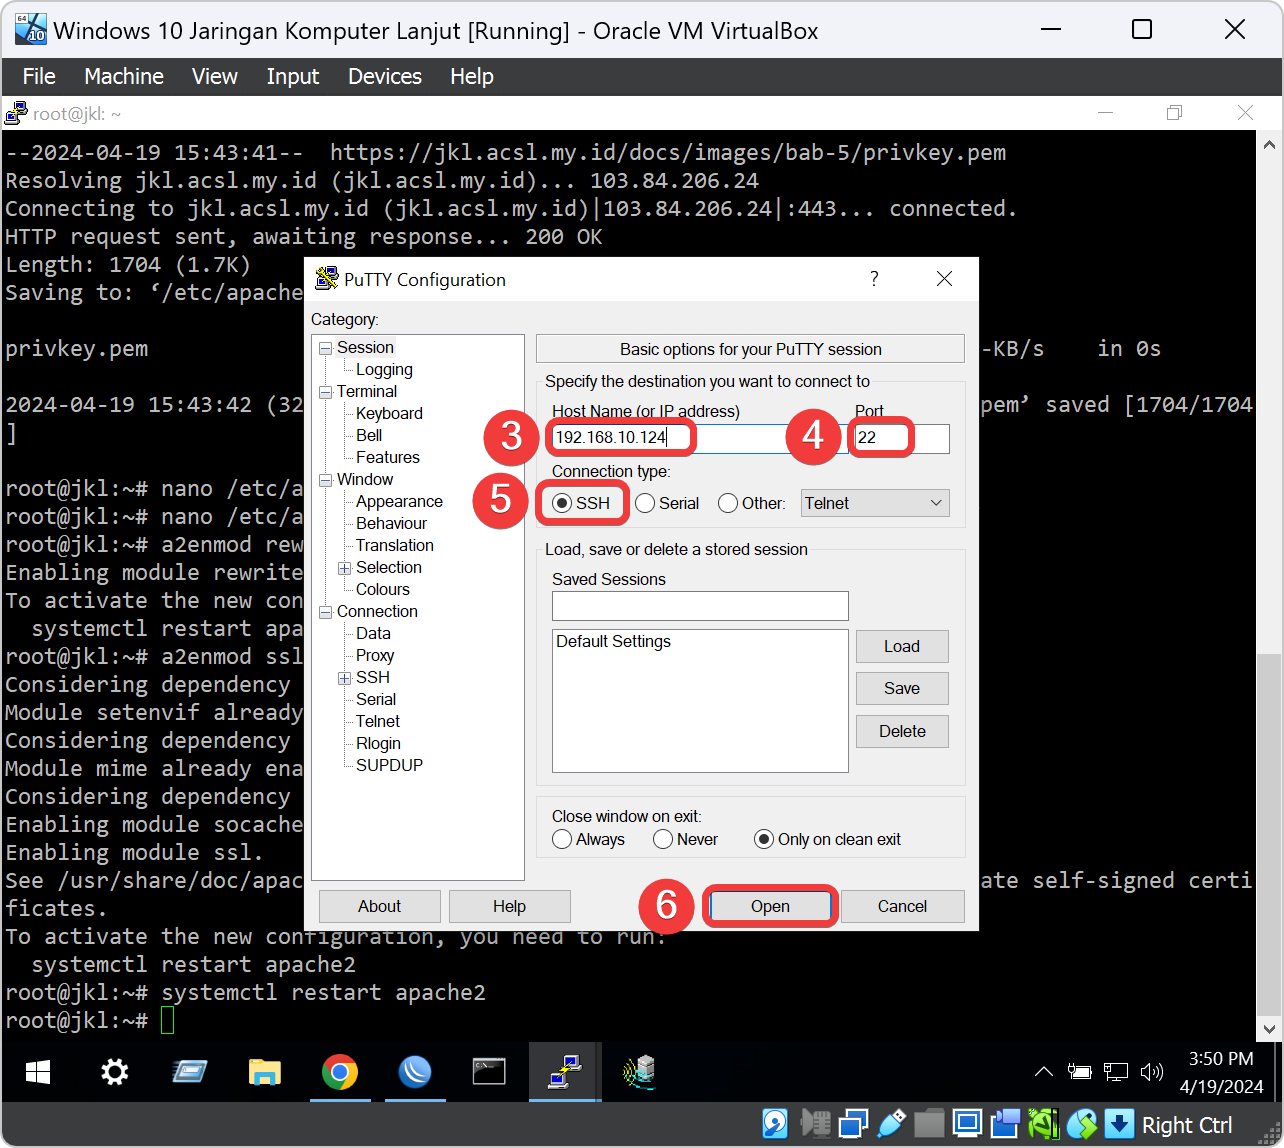Open the blue window app next to Settings
This screenshot has width=1284, height=1148.
[x=190, y=1073]
